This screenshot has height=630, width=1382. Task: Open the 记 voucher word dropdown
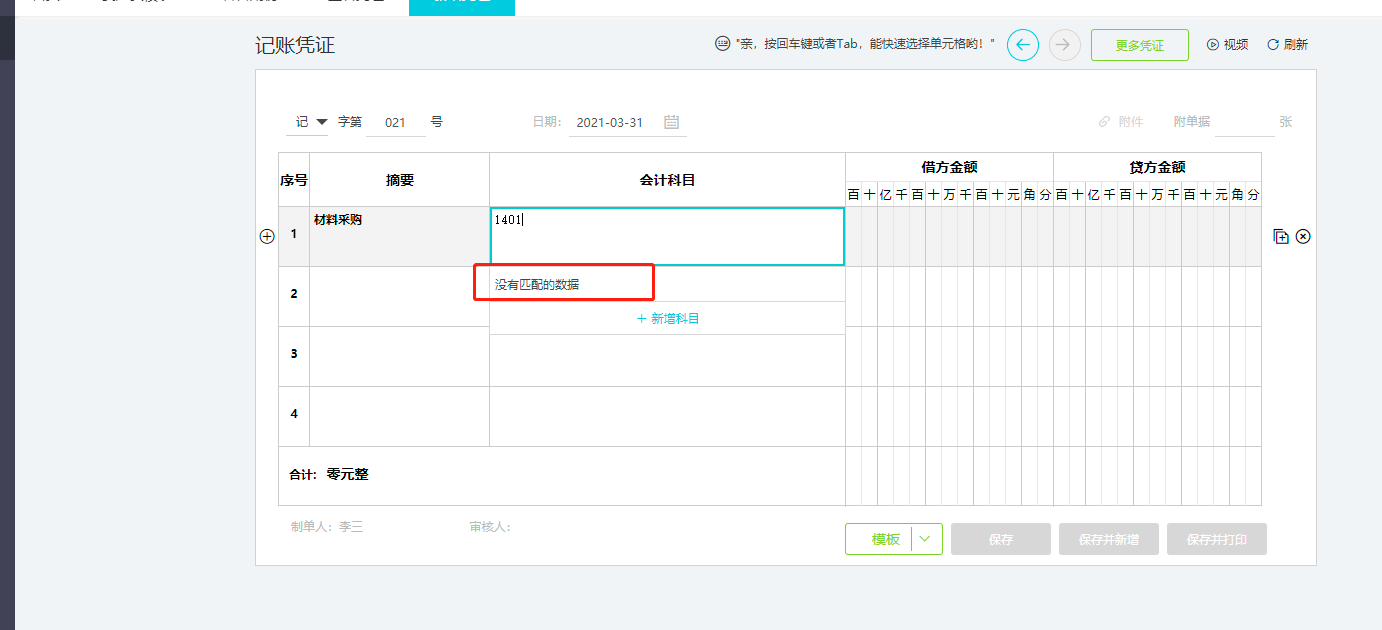click(308, 122)
